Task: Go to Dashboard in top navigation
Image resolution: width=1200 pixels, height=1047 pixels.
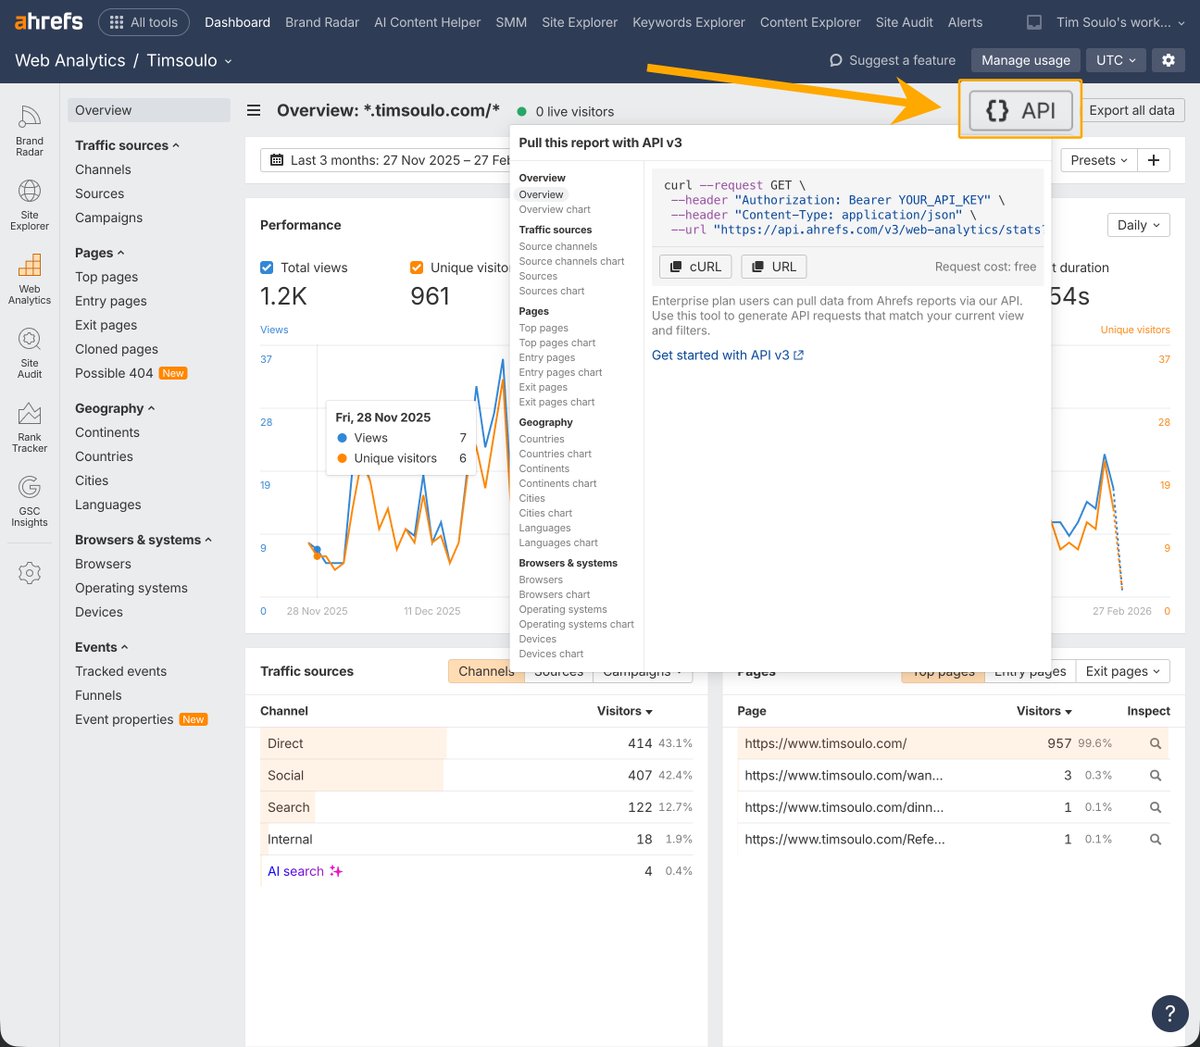Action: coord(237,22)
